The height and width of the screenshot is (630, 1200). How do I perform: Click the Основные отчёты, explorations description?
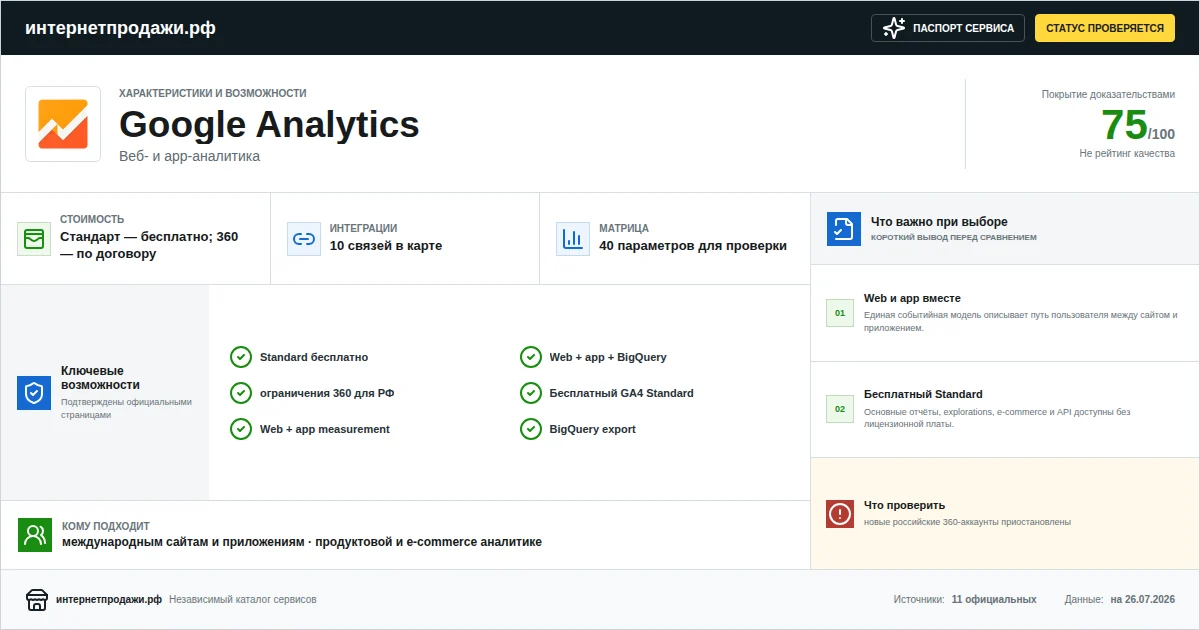tap(997, 417)
